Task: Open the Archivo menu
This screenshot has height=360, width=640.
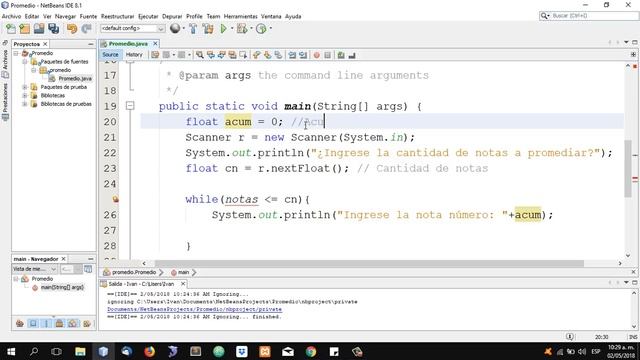Action: click(x=11, y=16)
